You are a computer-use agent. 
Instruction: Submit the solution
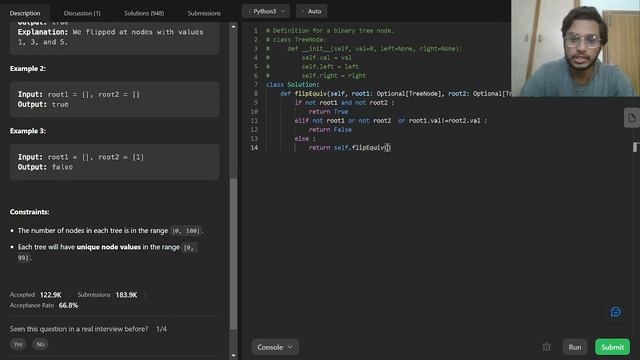click(612, 347)
